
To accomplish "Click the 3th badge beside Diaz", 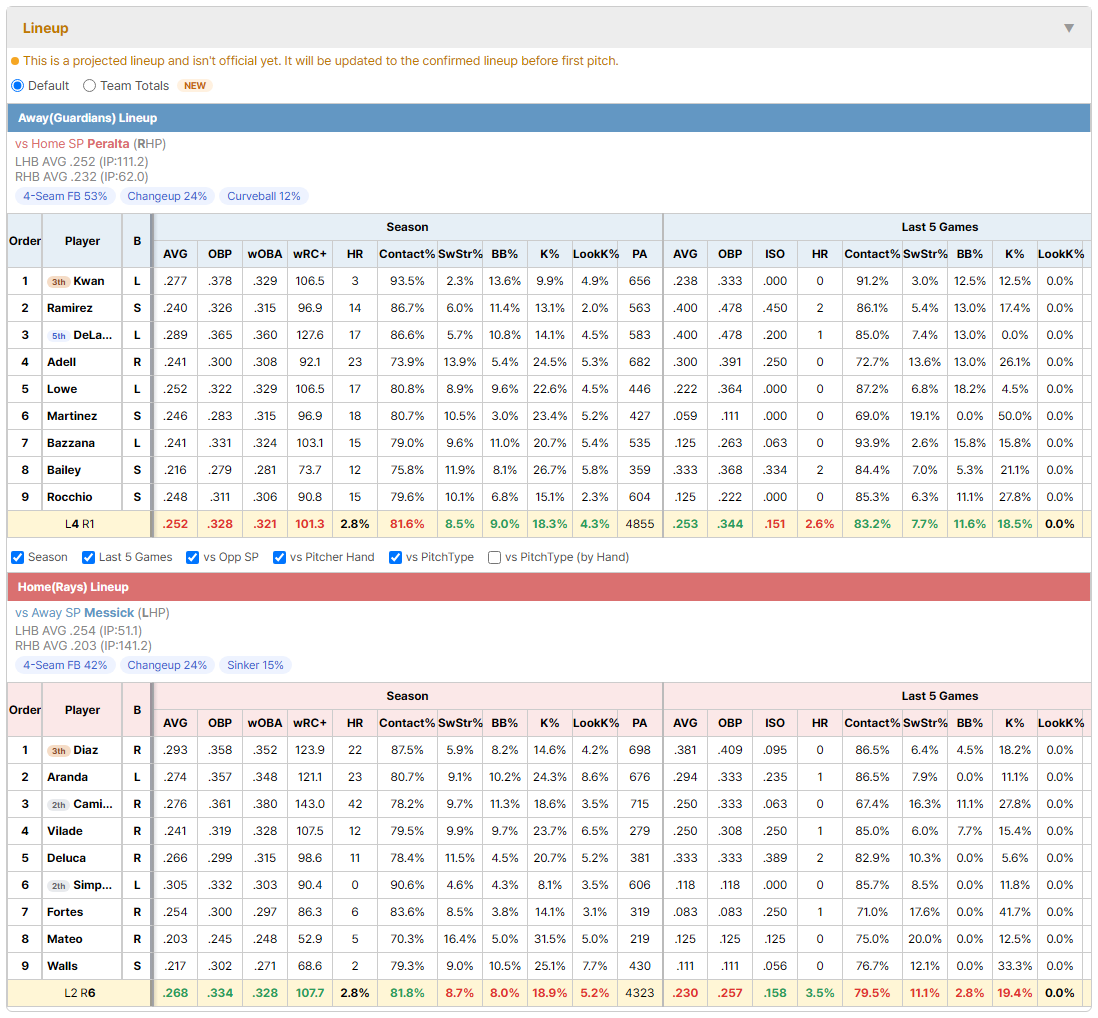I will (58, 751).
